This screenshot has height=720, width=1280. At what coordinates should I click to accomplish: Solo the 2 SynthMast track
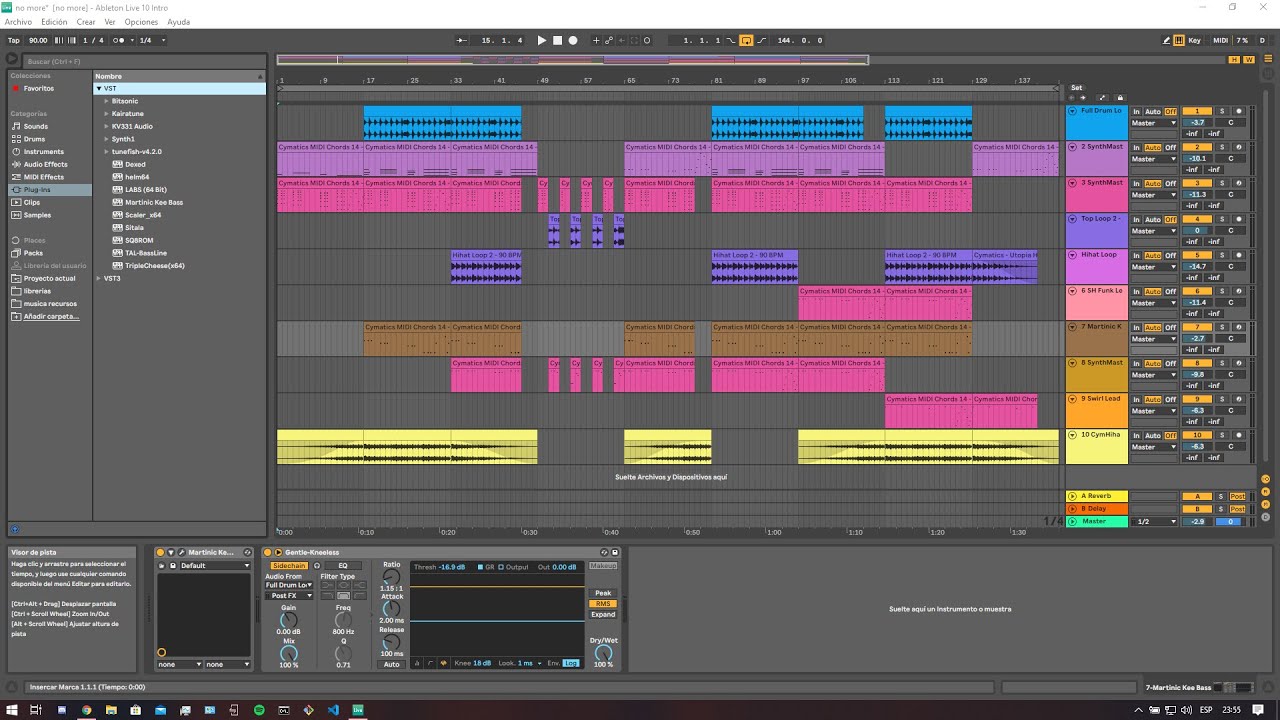point(1221,147)
